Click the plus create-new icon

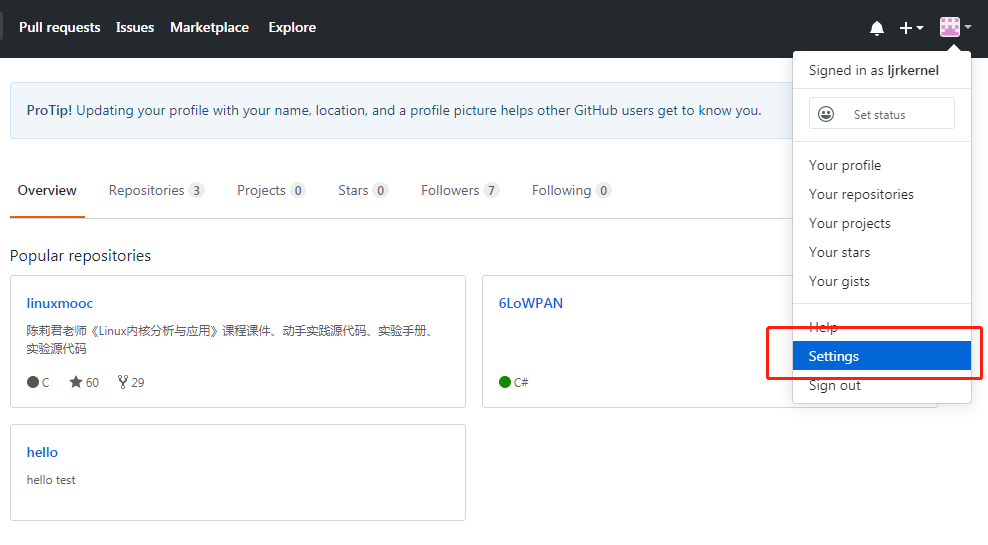[905, 28]
